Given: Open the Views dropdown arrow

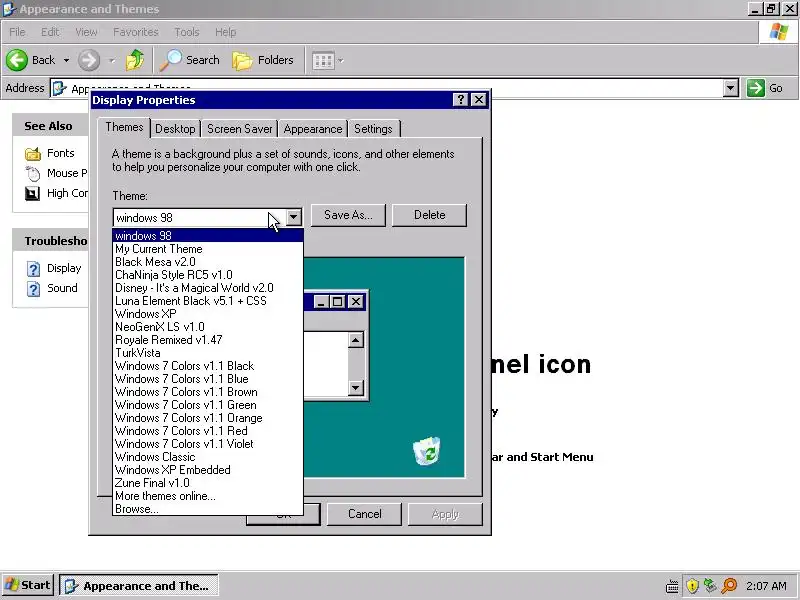Looking at the screenshot, I should [x=341, y=61].
